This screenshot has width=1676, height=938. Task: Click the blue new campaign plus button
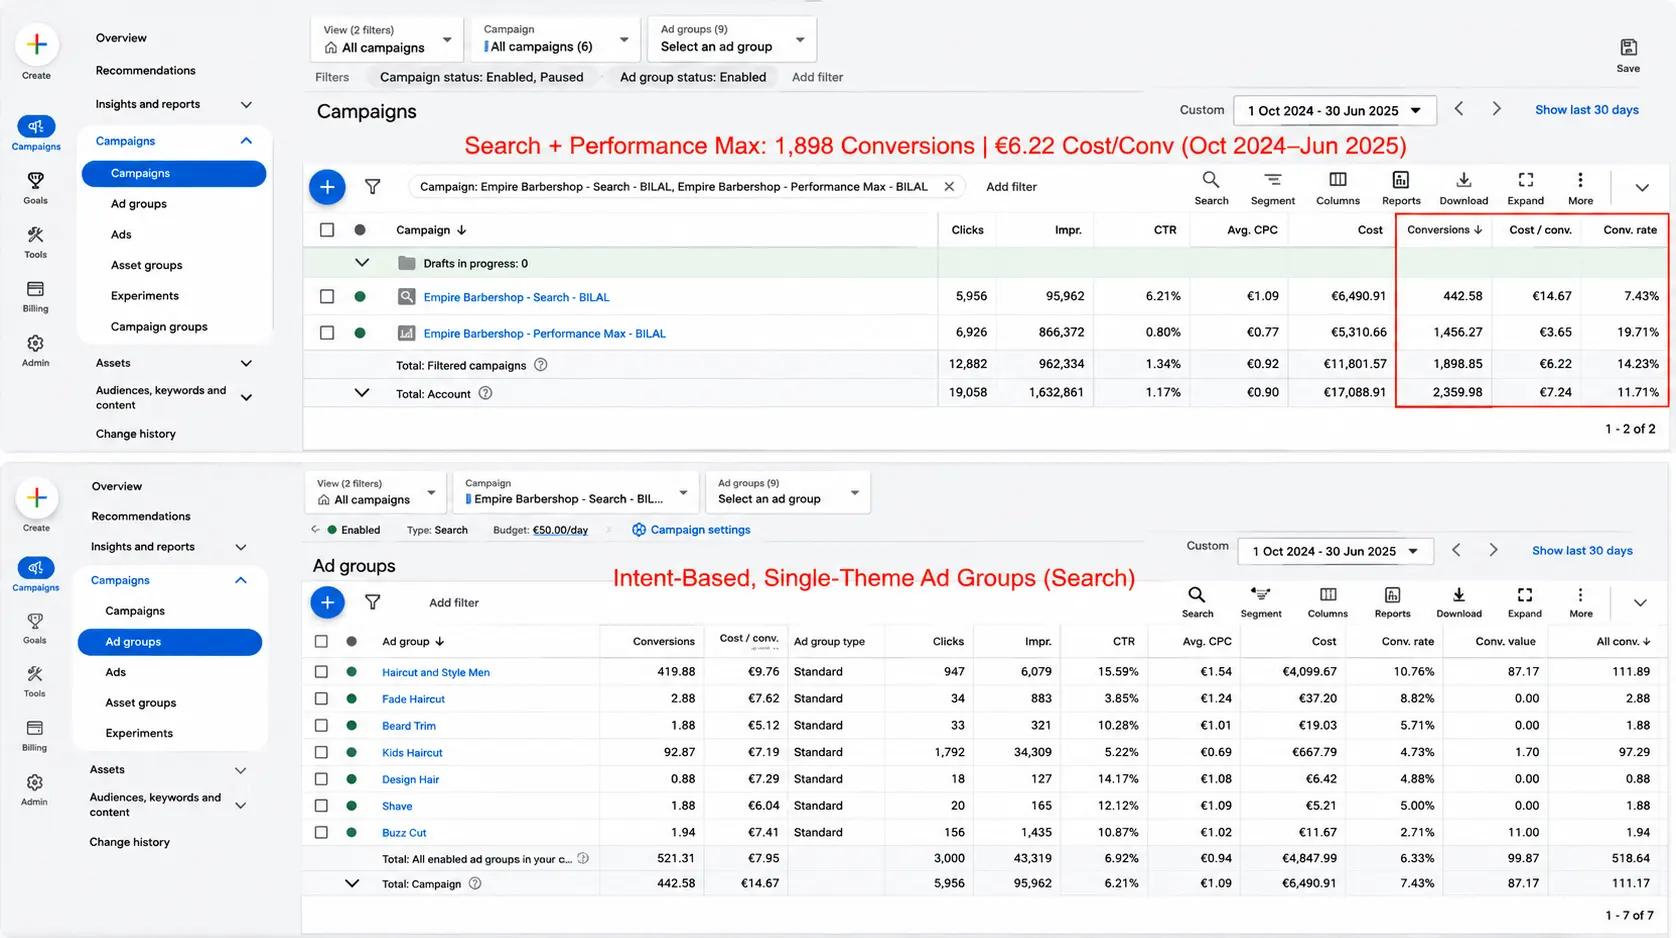[x=327, y=187]
